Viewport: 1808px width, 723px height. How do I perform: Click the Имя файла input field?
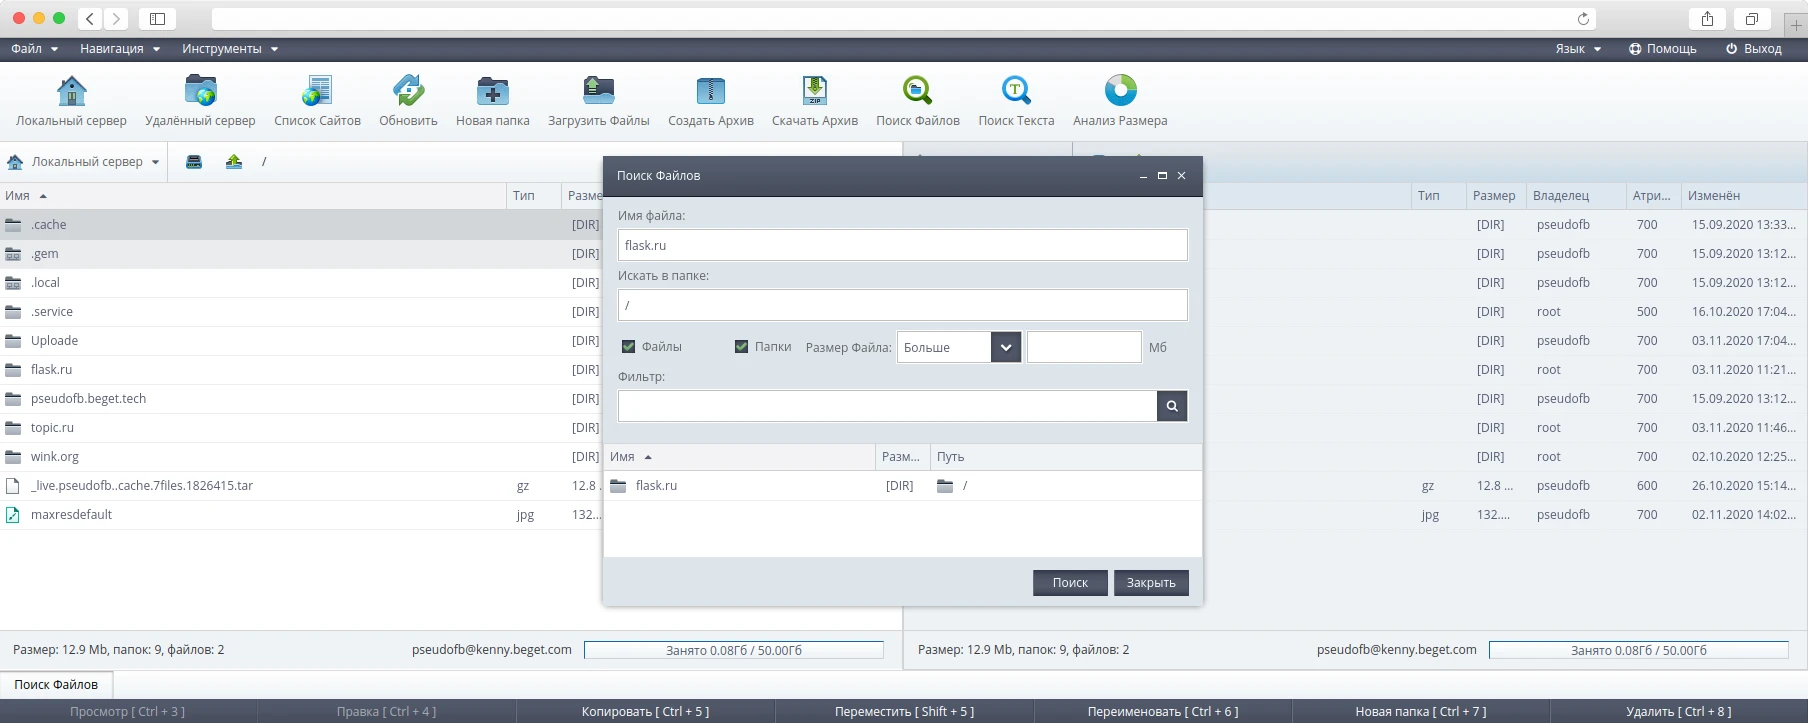pos(902,245)
